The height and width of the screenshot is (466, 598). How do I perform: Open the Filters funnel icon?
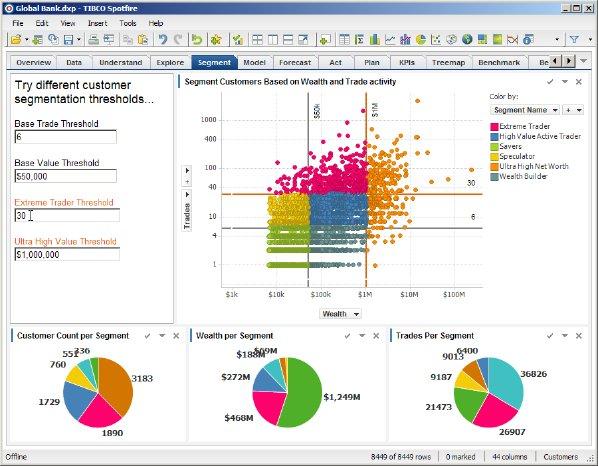point(574,39)
